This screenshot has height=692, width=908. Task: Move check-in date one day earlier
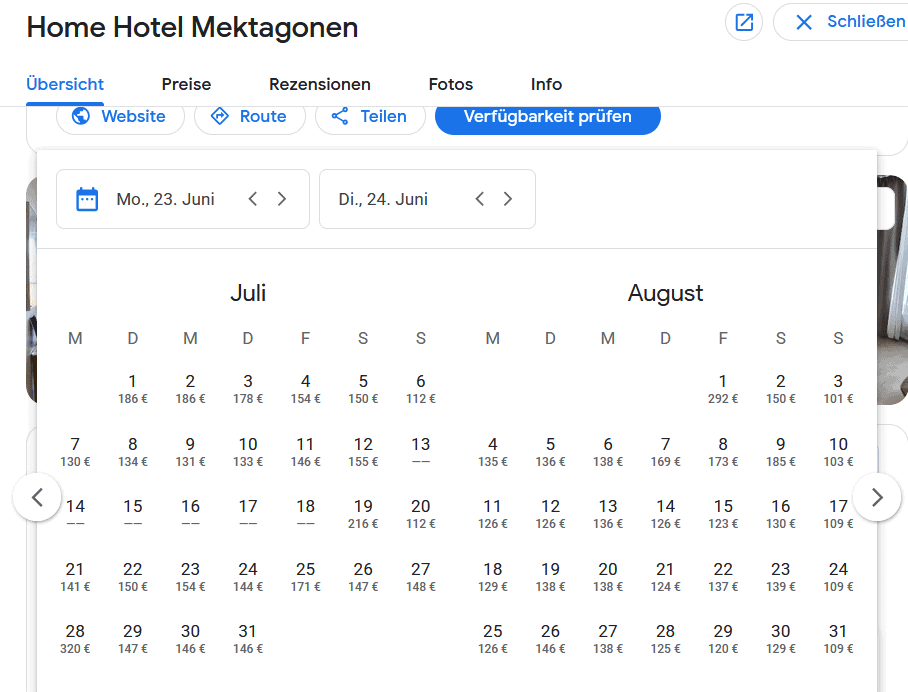pos(253,199)
